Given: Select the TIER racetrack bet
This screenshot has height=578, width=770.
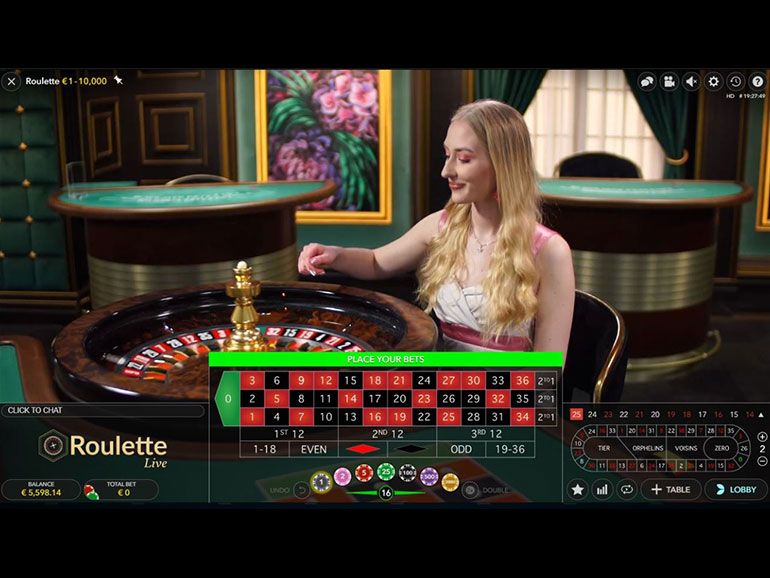Looking at the screenshot, I should pos(604,448).
